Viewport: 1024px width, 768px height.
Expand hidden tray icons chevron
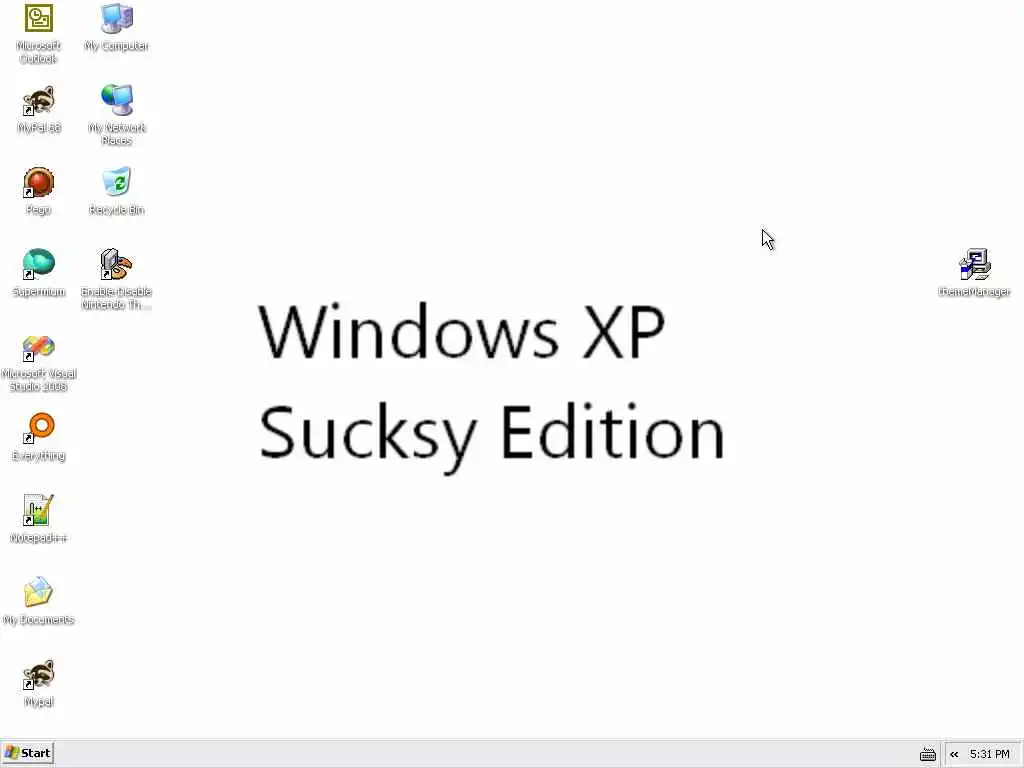click(x=954, y=754)
